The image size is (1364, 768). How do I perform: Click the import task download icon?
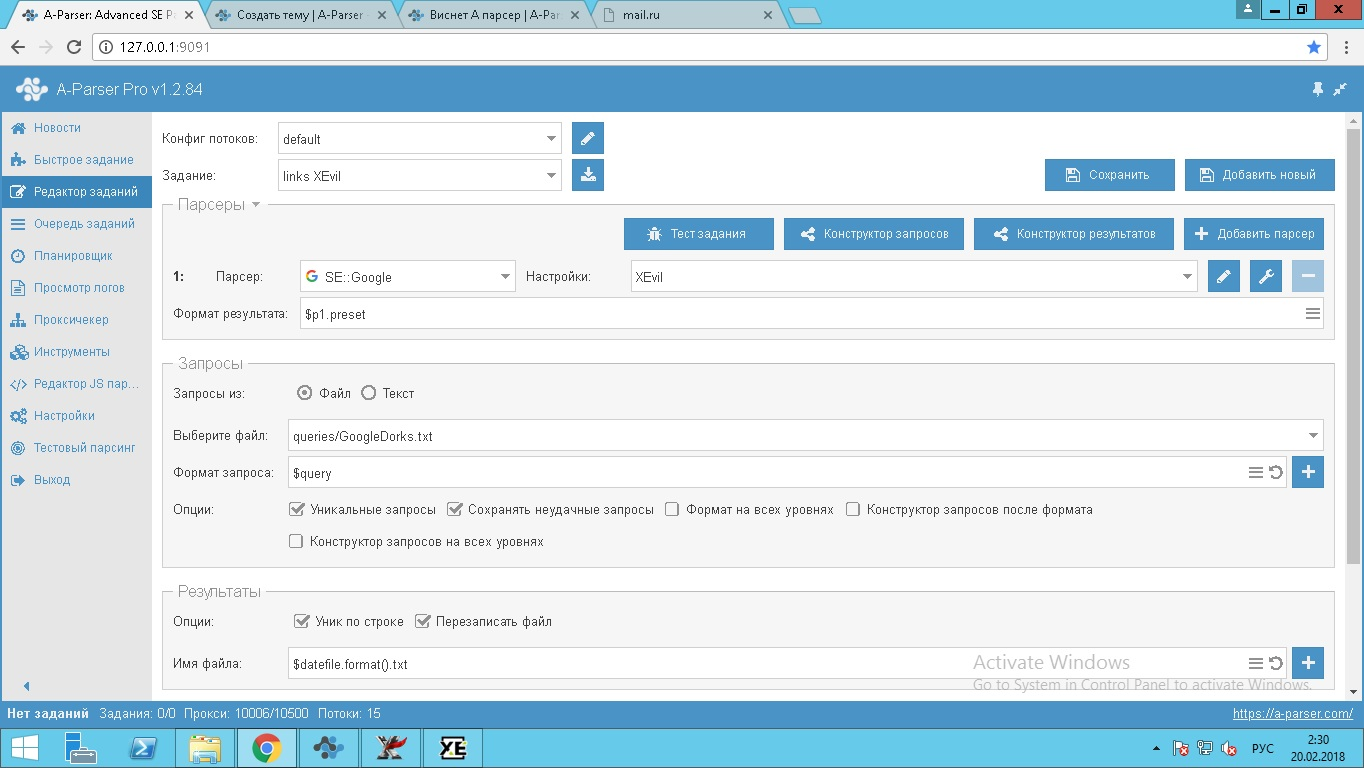pyautogui.click(x=588, y=174)
